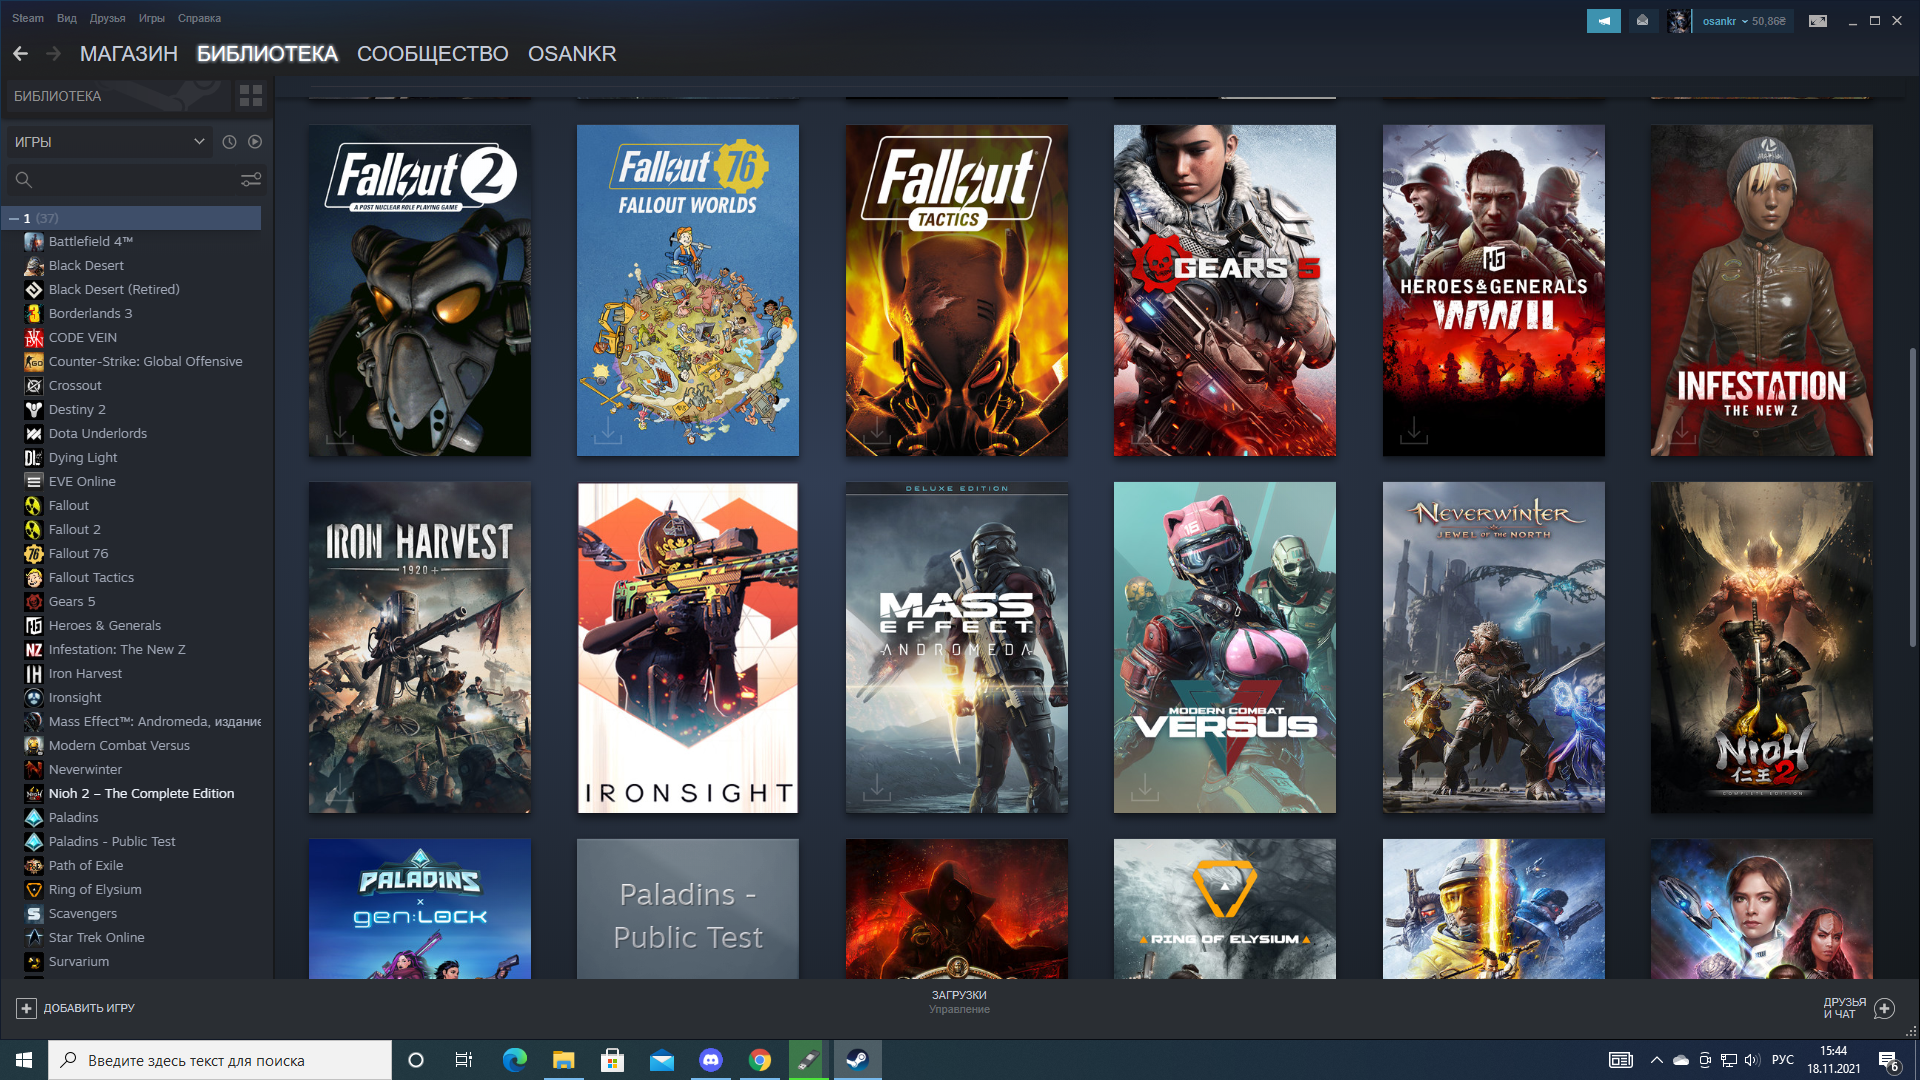Click the grid view icon beside БИБЛИОТЕКА
The width and height of the screenshot is (1920, 1080).
250,96
